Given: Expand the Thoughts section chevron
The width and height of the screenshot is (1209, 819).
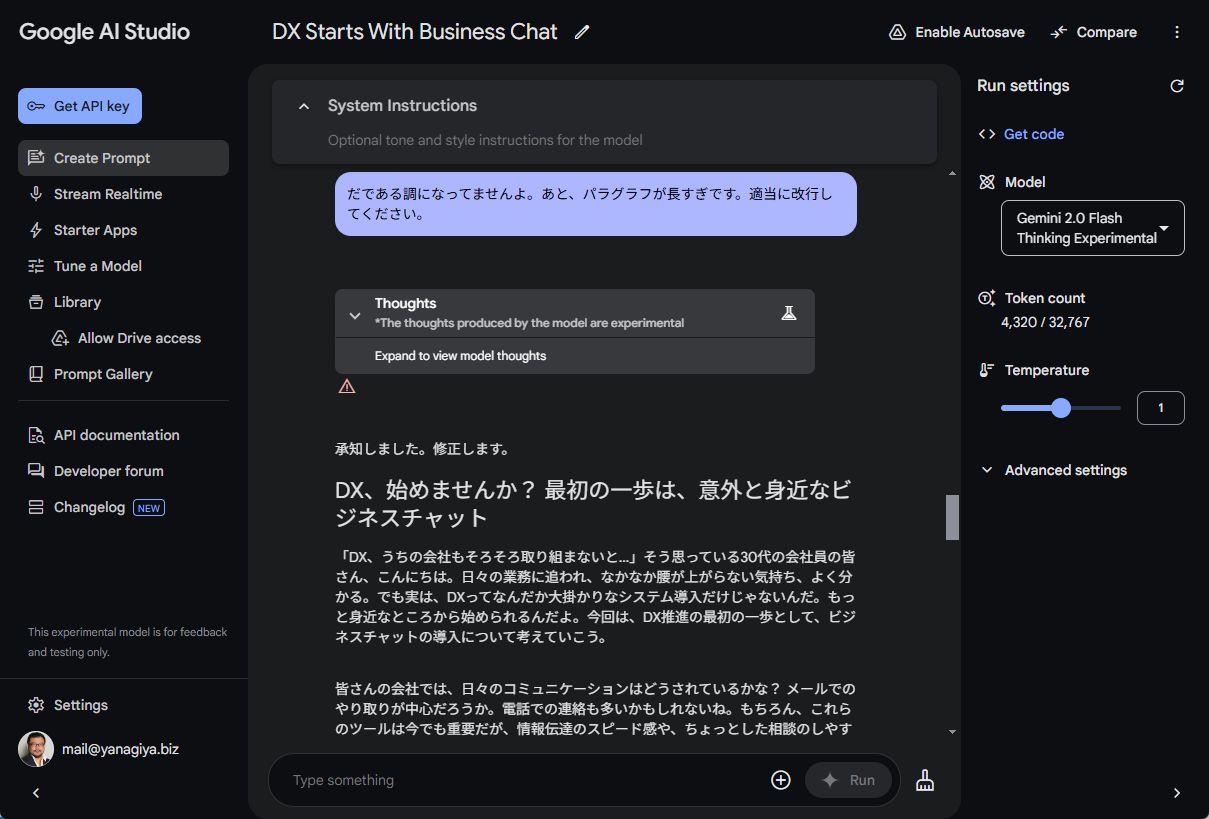Looking at the screenshot, I should (354, 315).
